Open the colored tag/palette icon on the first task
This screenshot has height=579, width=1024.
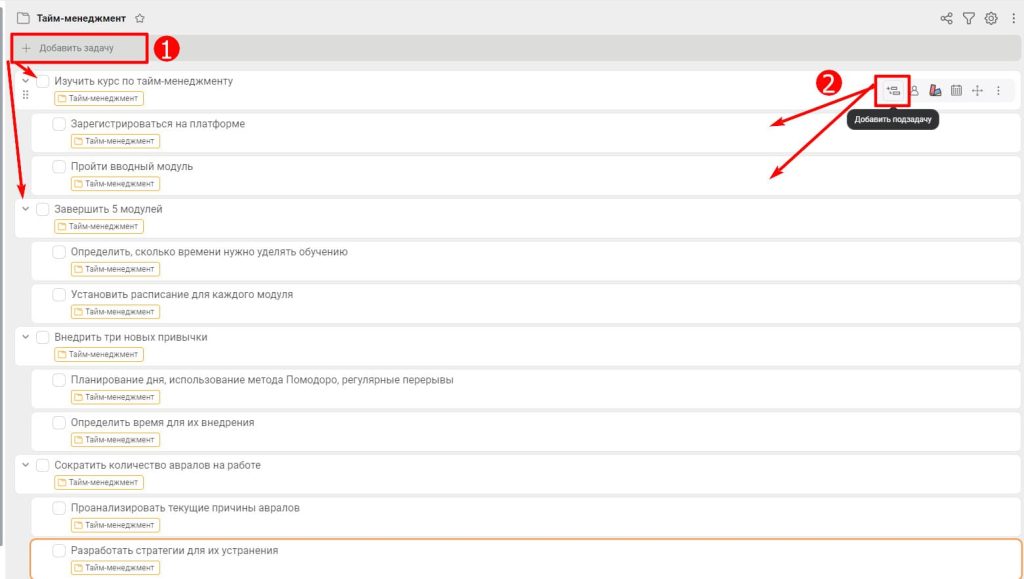pyautogui.click(x=935, y=91)
